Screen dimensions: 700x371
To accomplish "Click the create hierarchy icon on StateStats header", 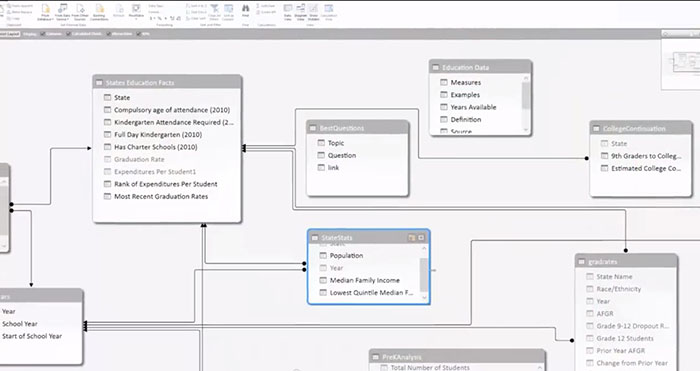I will [412, 238].
